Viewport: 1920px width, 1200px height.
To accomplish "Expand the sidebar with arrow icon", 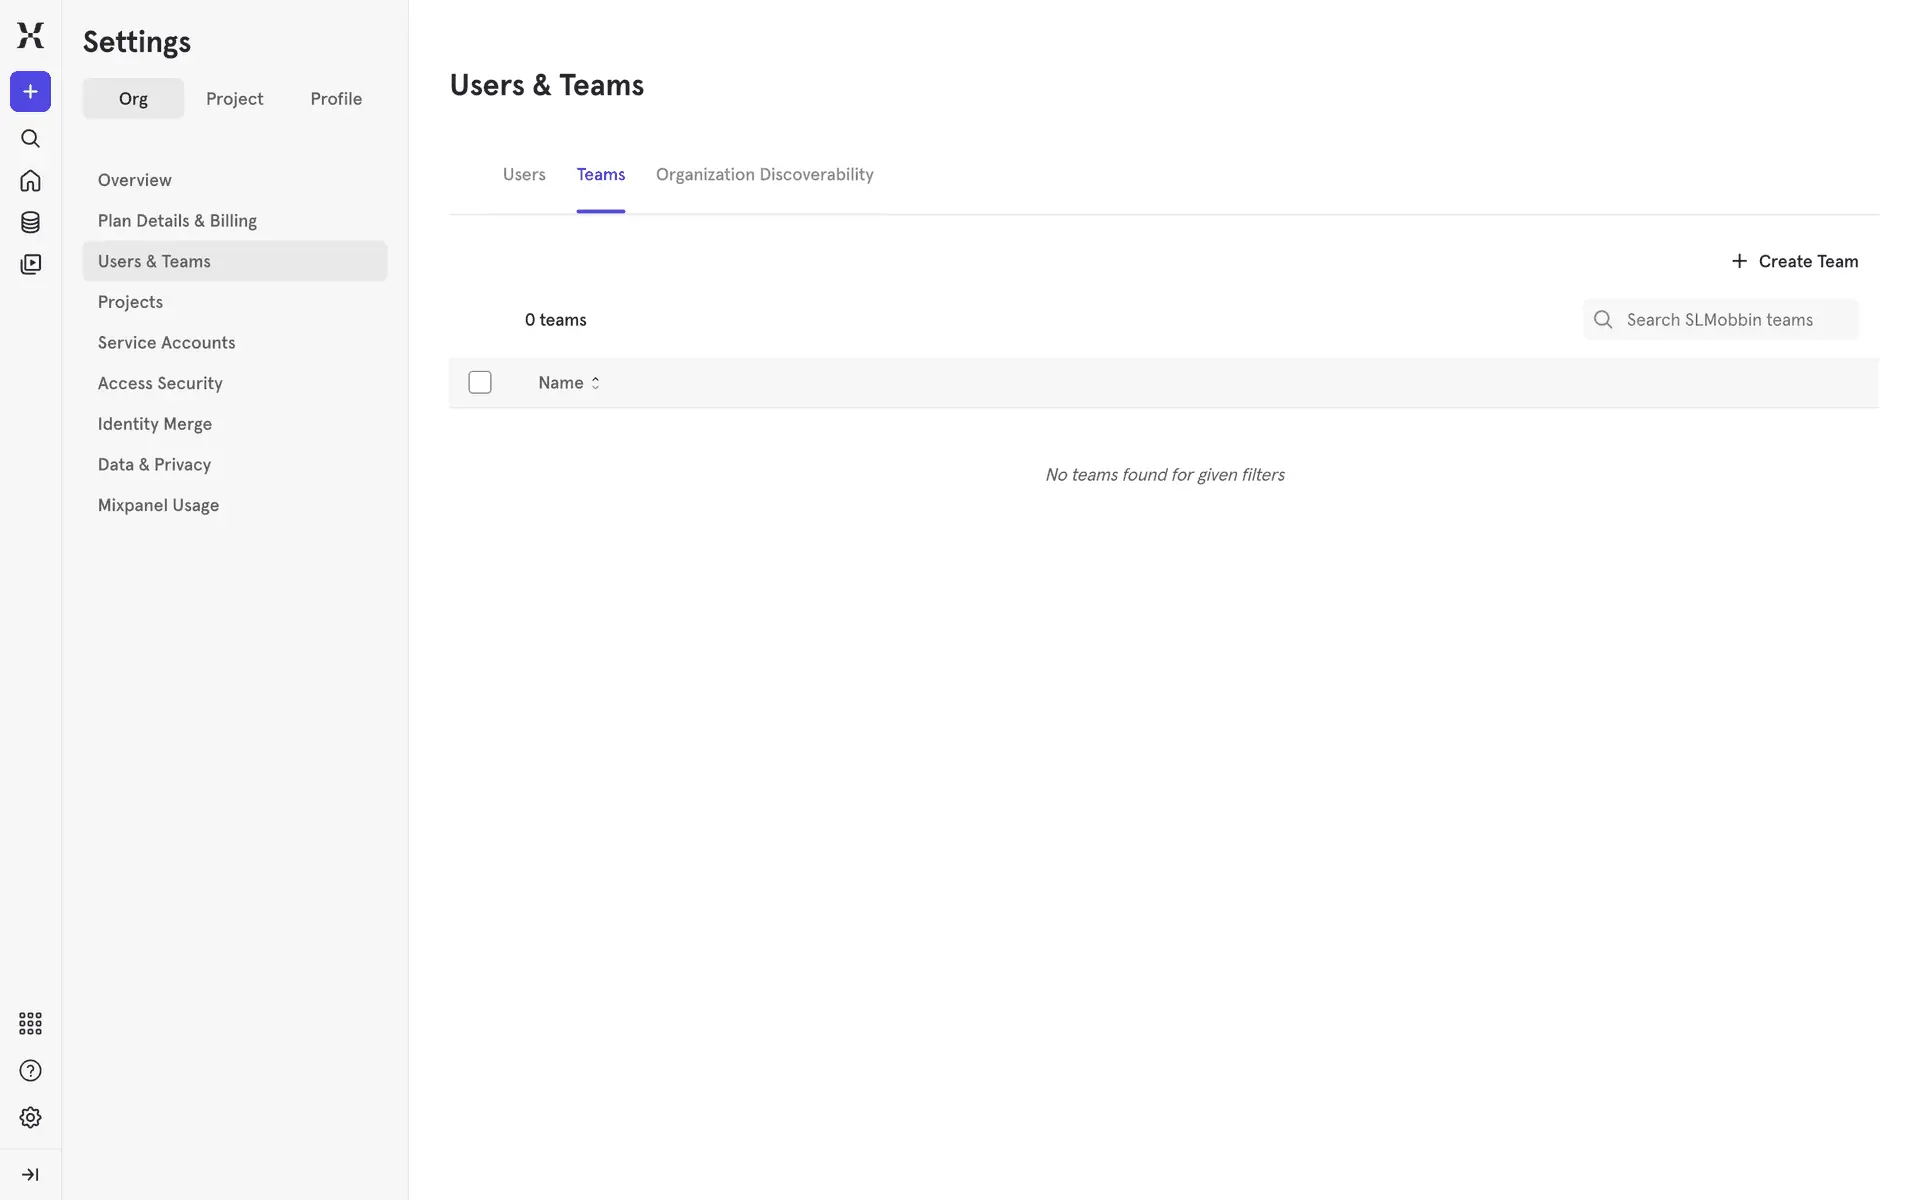I will pos(30,1174).
